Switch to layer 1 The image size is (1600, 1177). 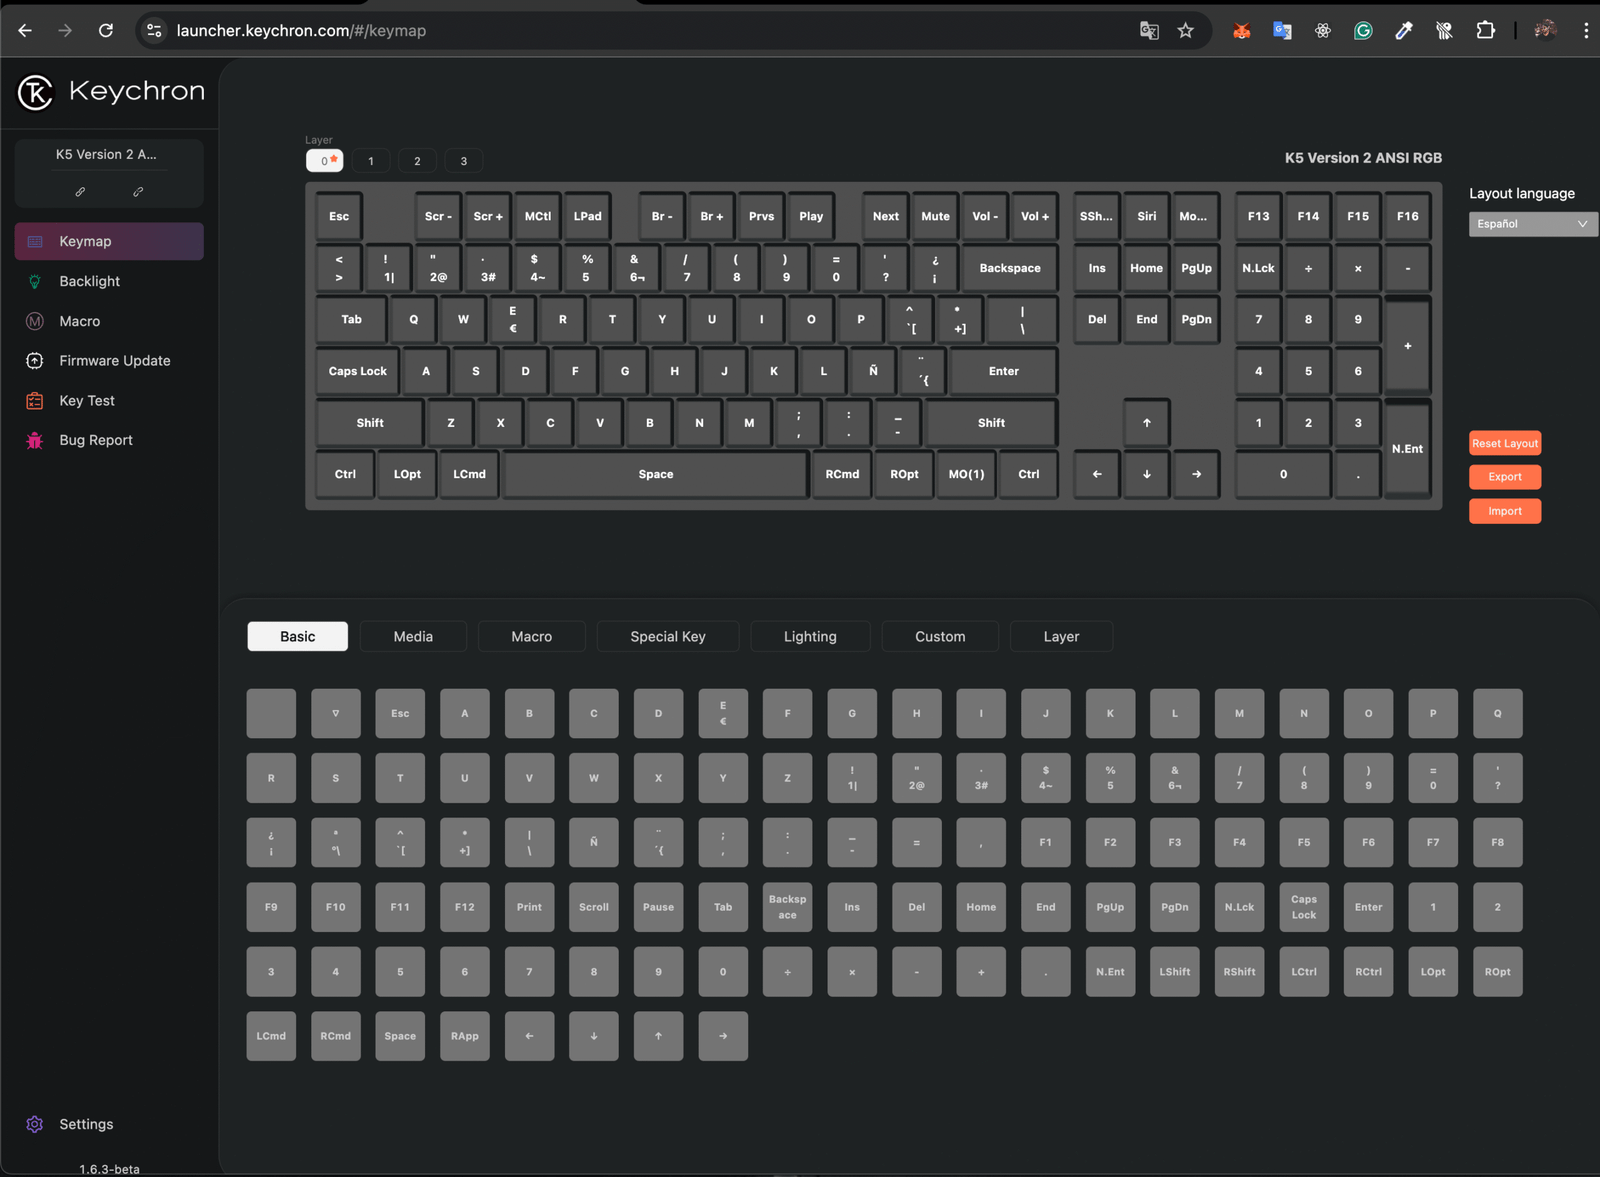[371, 161]
